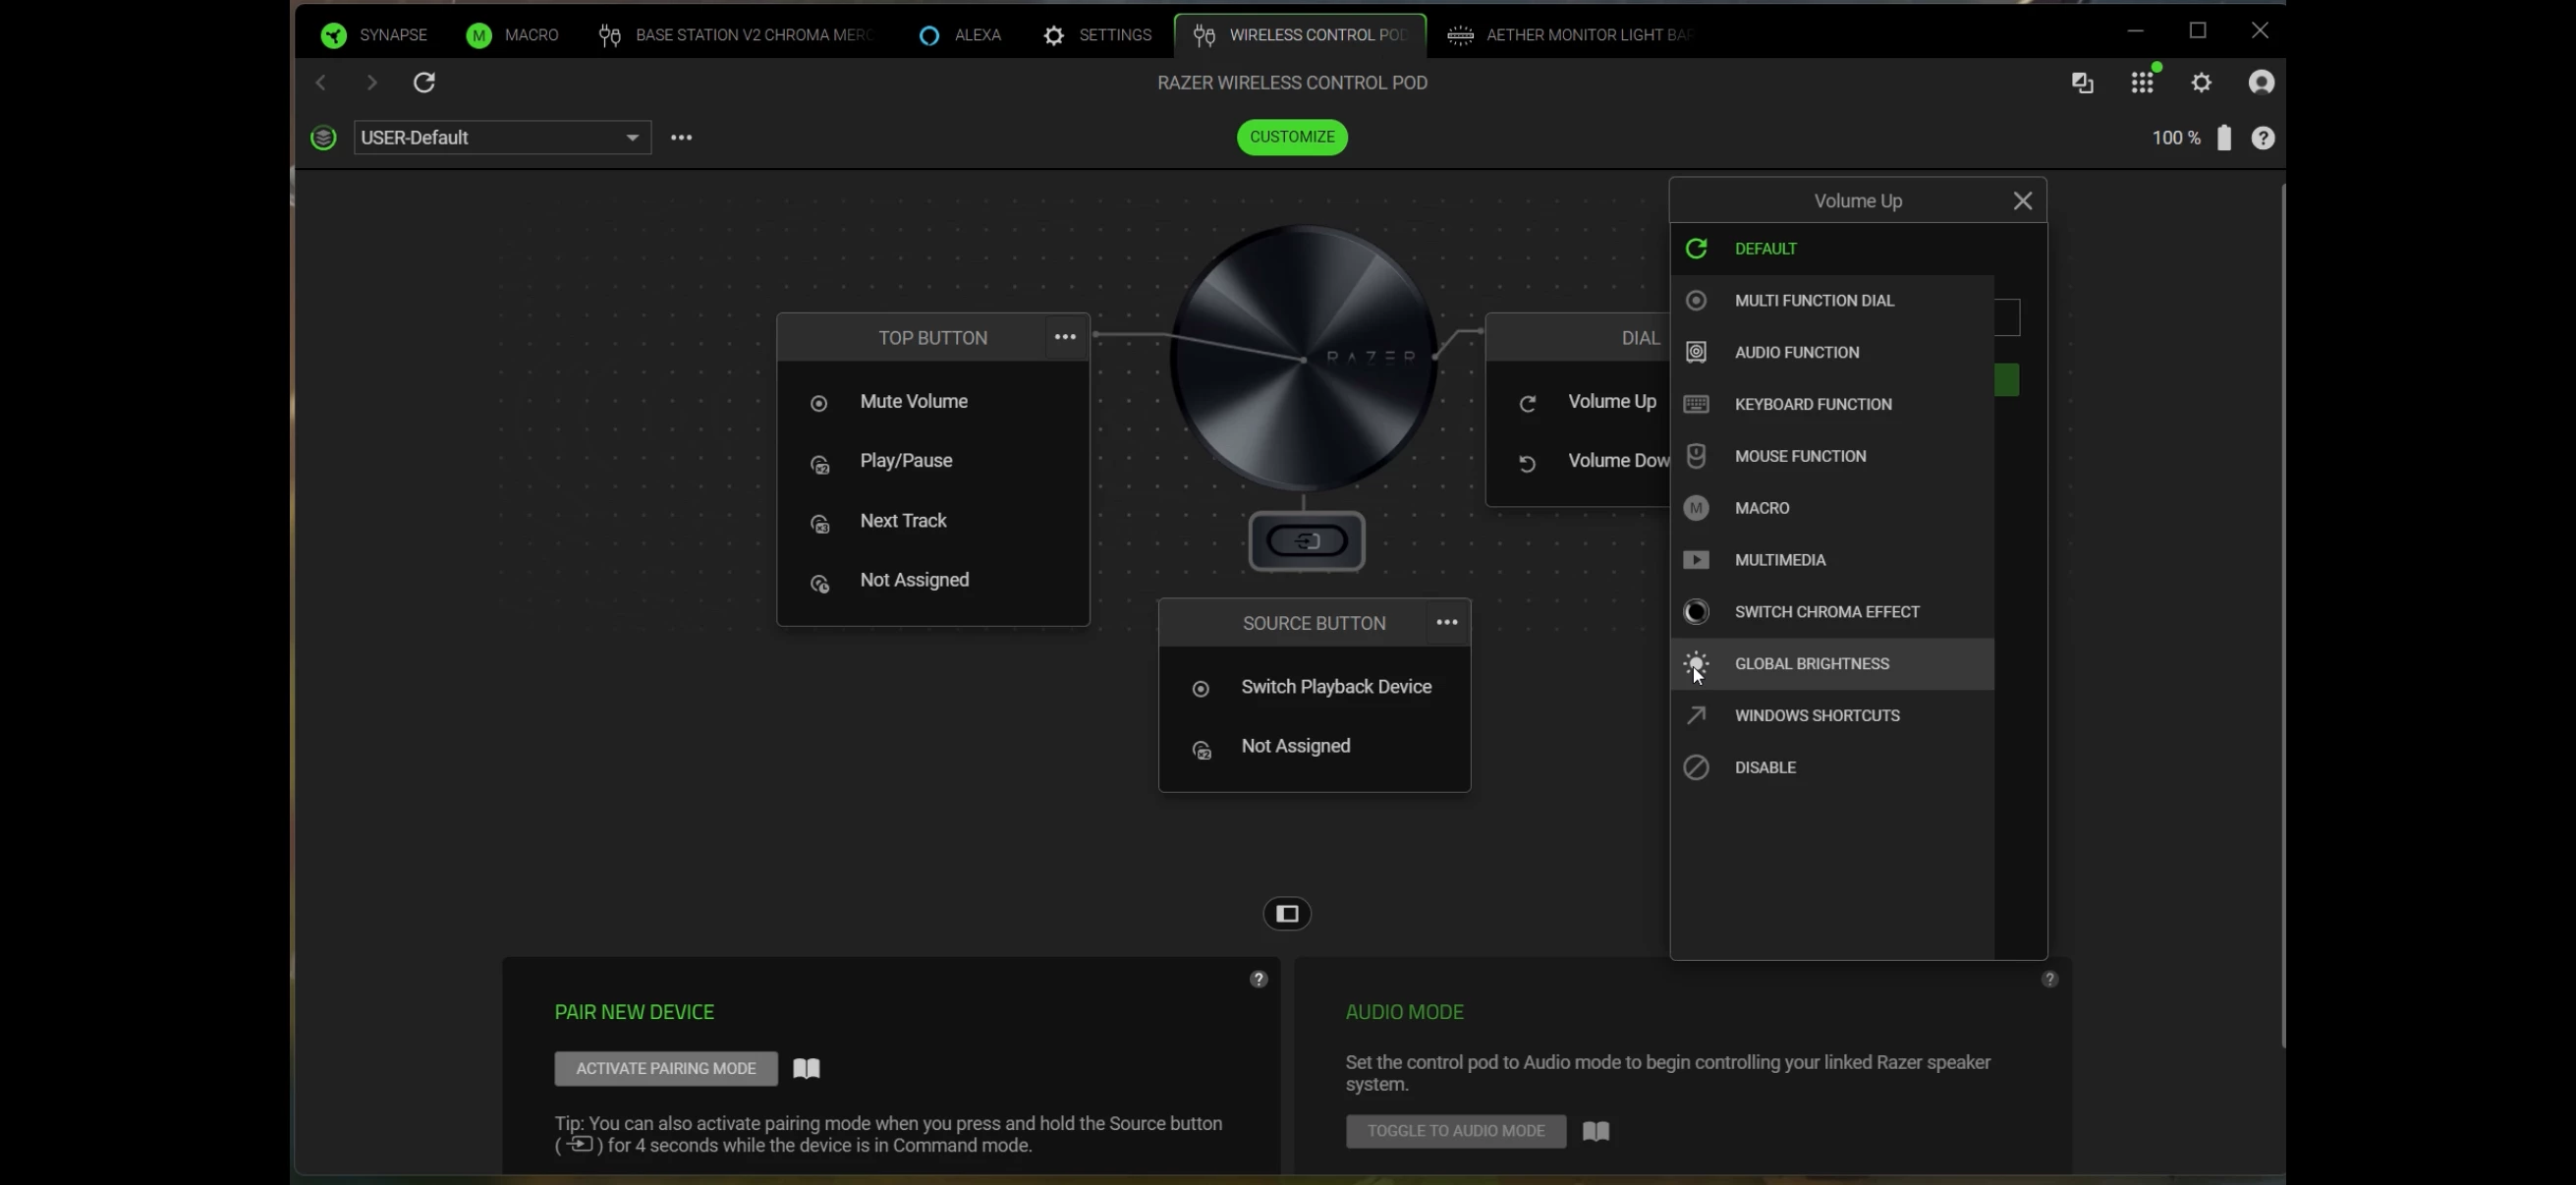Toggle the side view icon below device
Image resolution: width=2576 pixels, height=1185 pixels.
point(1287,914)
